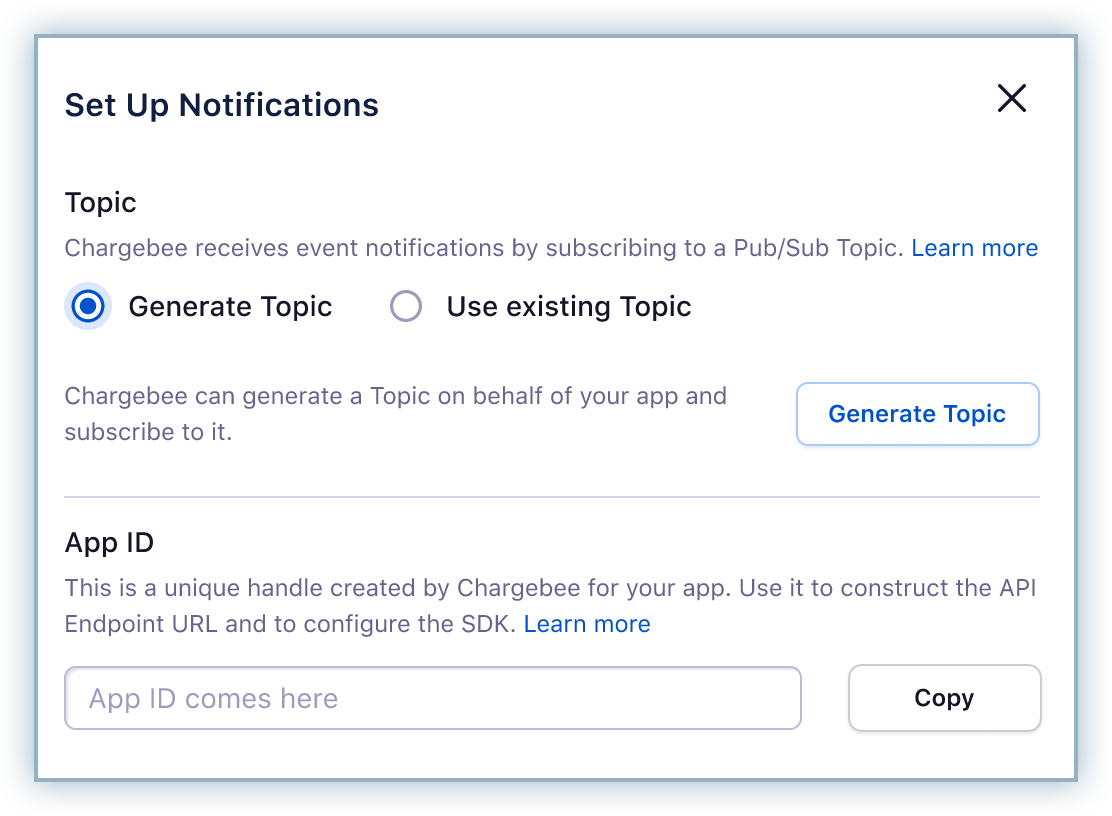Select the Use existing Topic radio button
Viewport: 1112px width, 816px height.
point(406,306)
